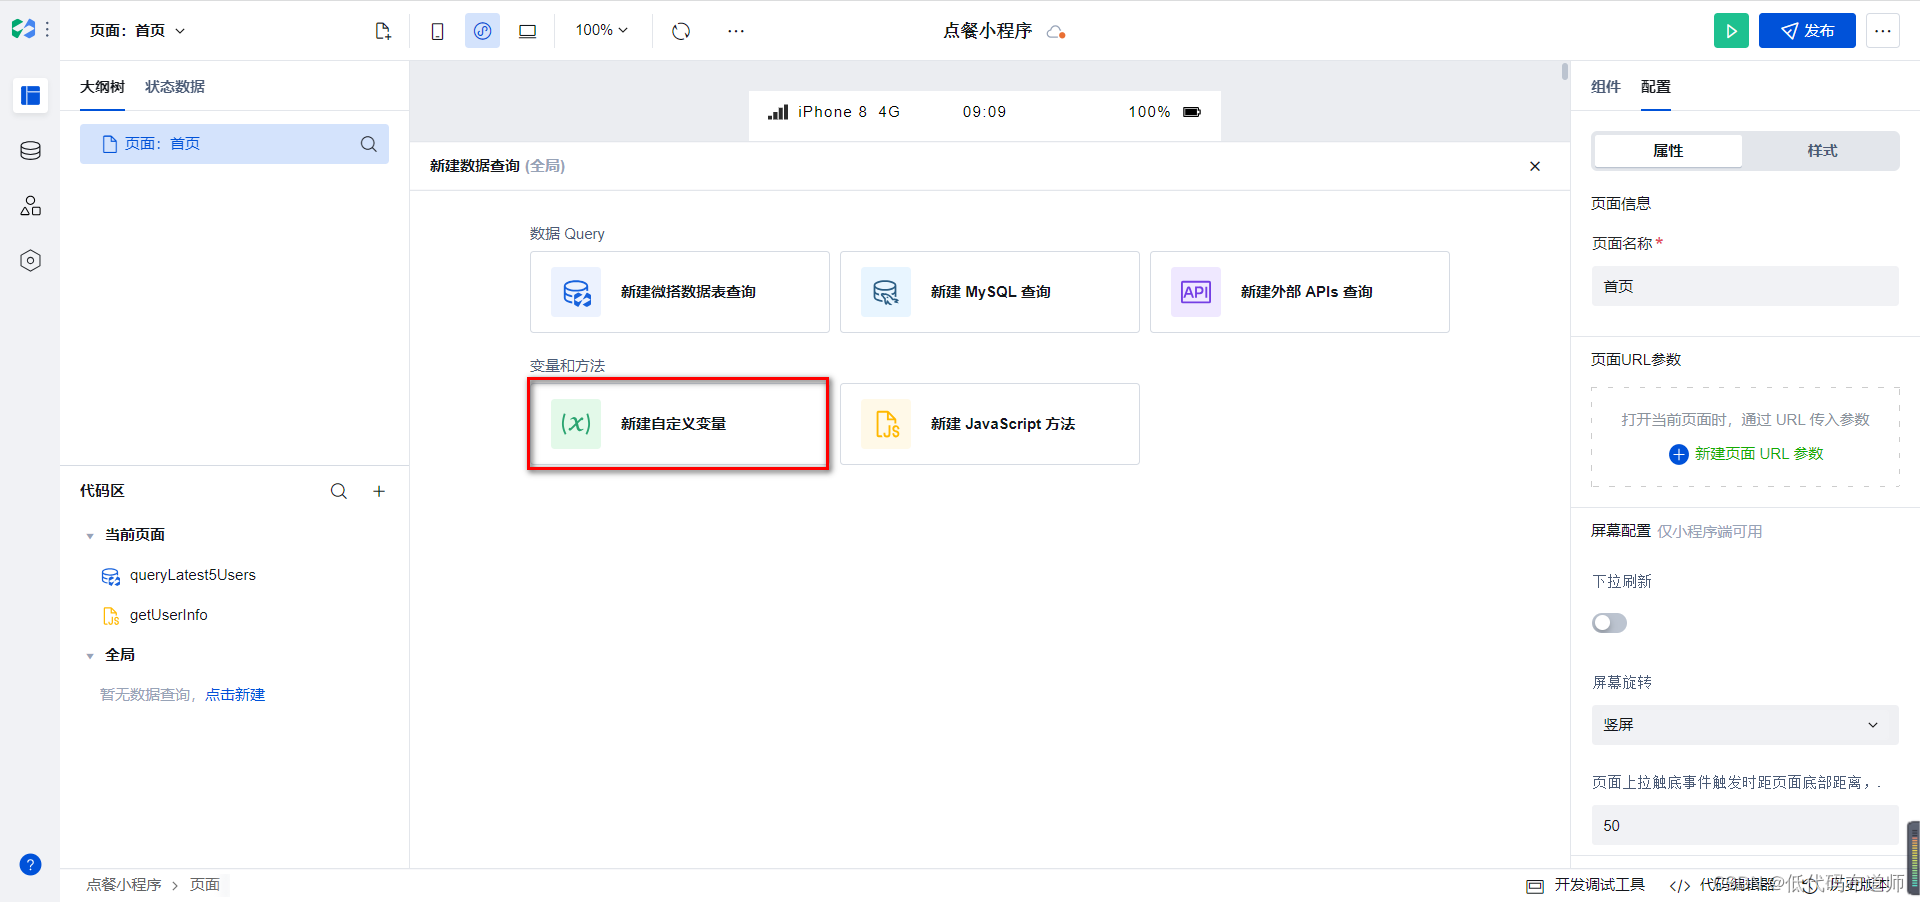Open the 100% zoom dropdown
Viewport: 1920px width, 902px height.
coord(601,31)
